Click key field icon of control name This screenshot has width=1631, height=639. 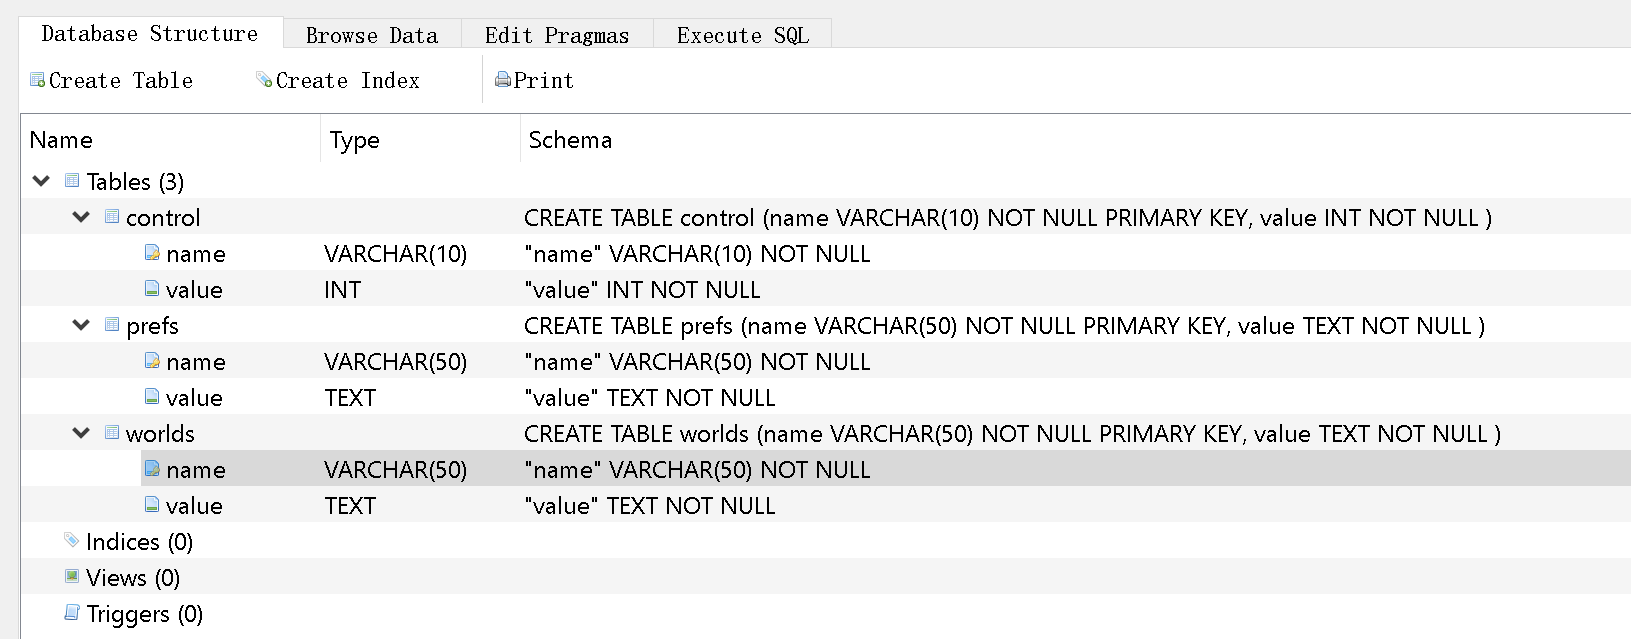tap(152, 253)
